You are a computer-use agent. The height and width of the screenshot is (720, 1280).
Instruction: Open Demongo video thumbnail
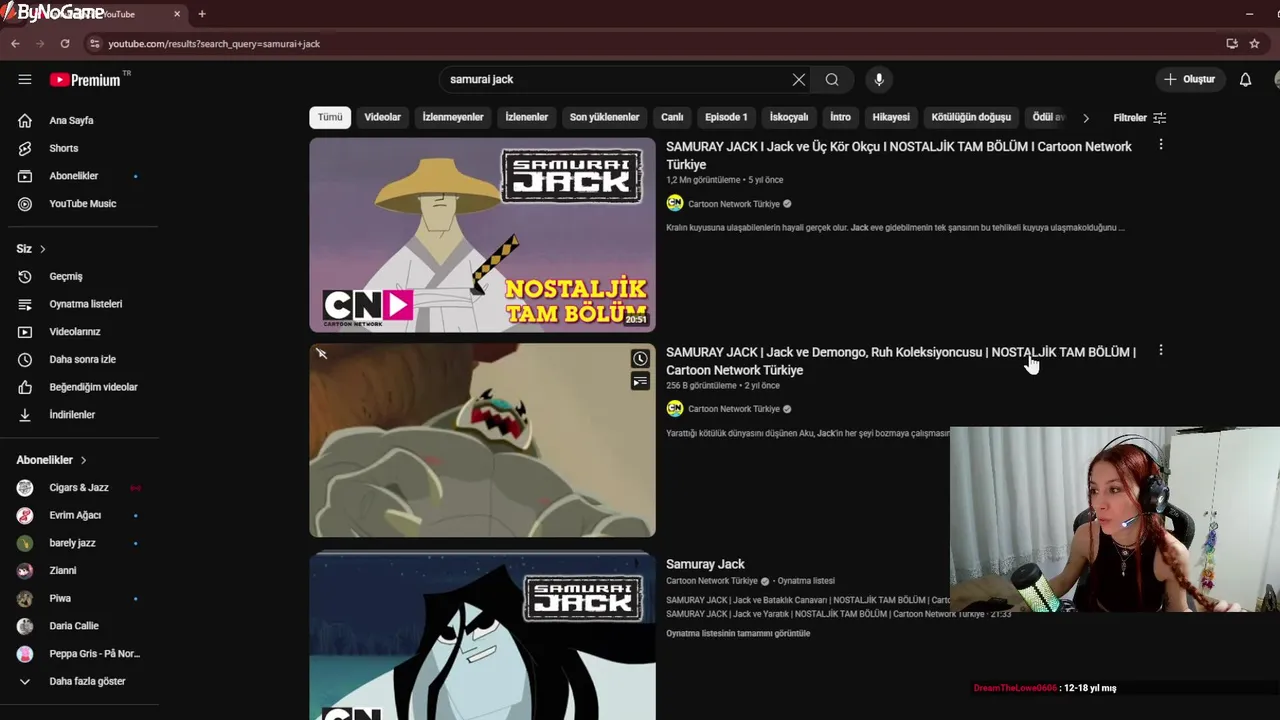482,440
